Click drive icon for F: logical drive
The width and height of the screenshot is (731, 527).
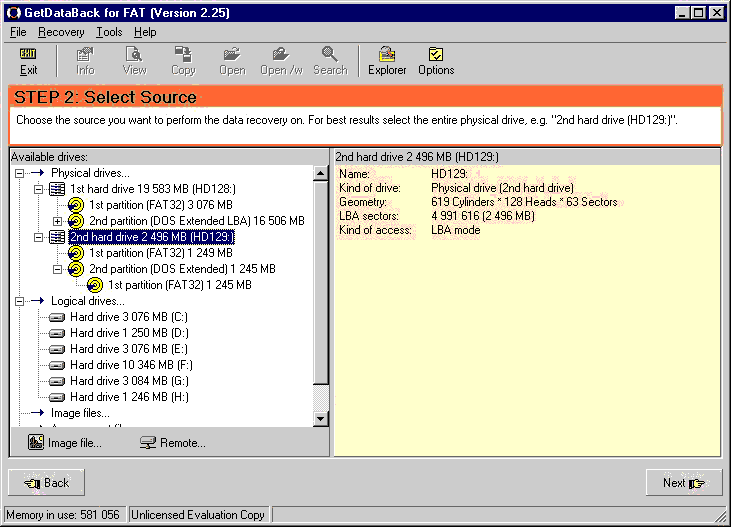[57, 365]
